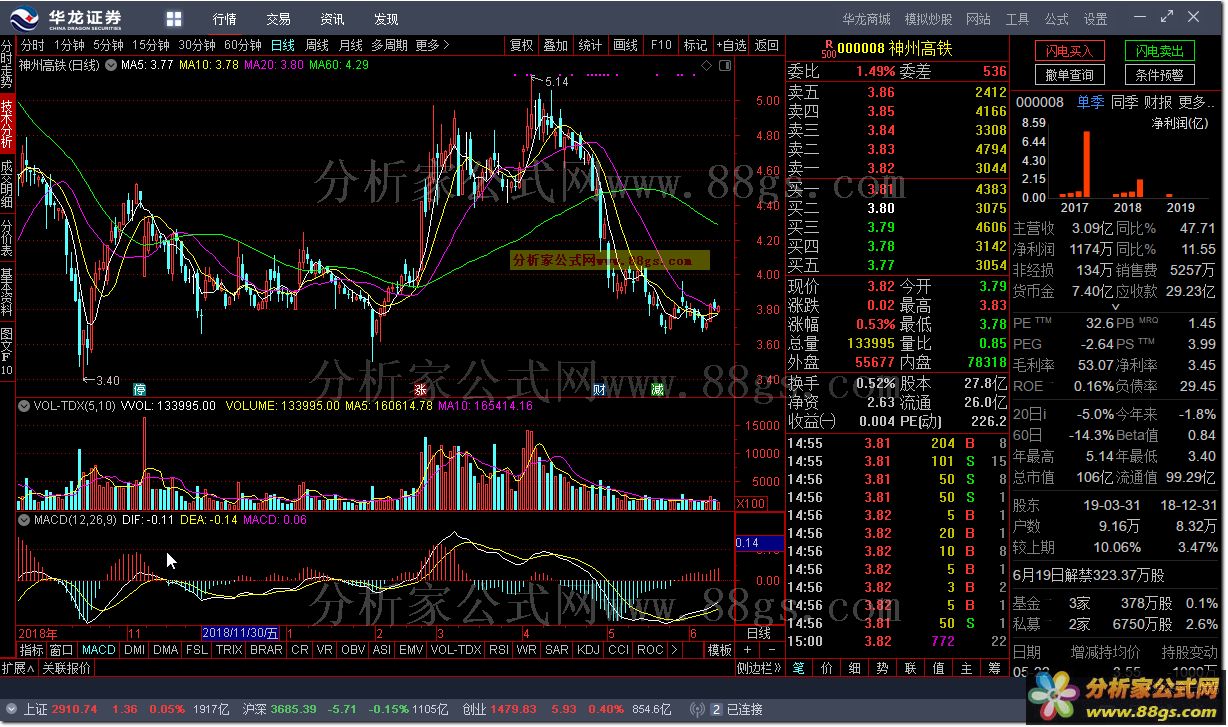Image resolution: width=1228 pixels, height=727 pixels.
Task: Select the KDJ indicator tab
Action: 589,650
